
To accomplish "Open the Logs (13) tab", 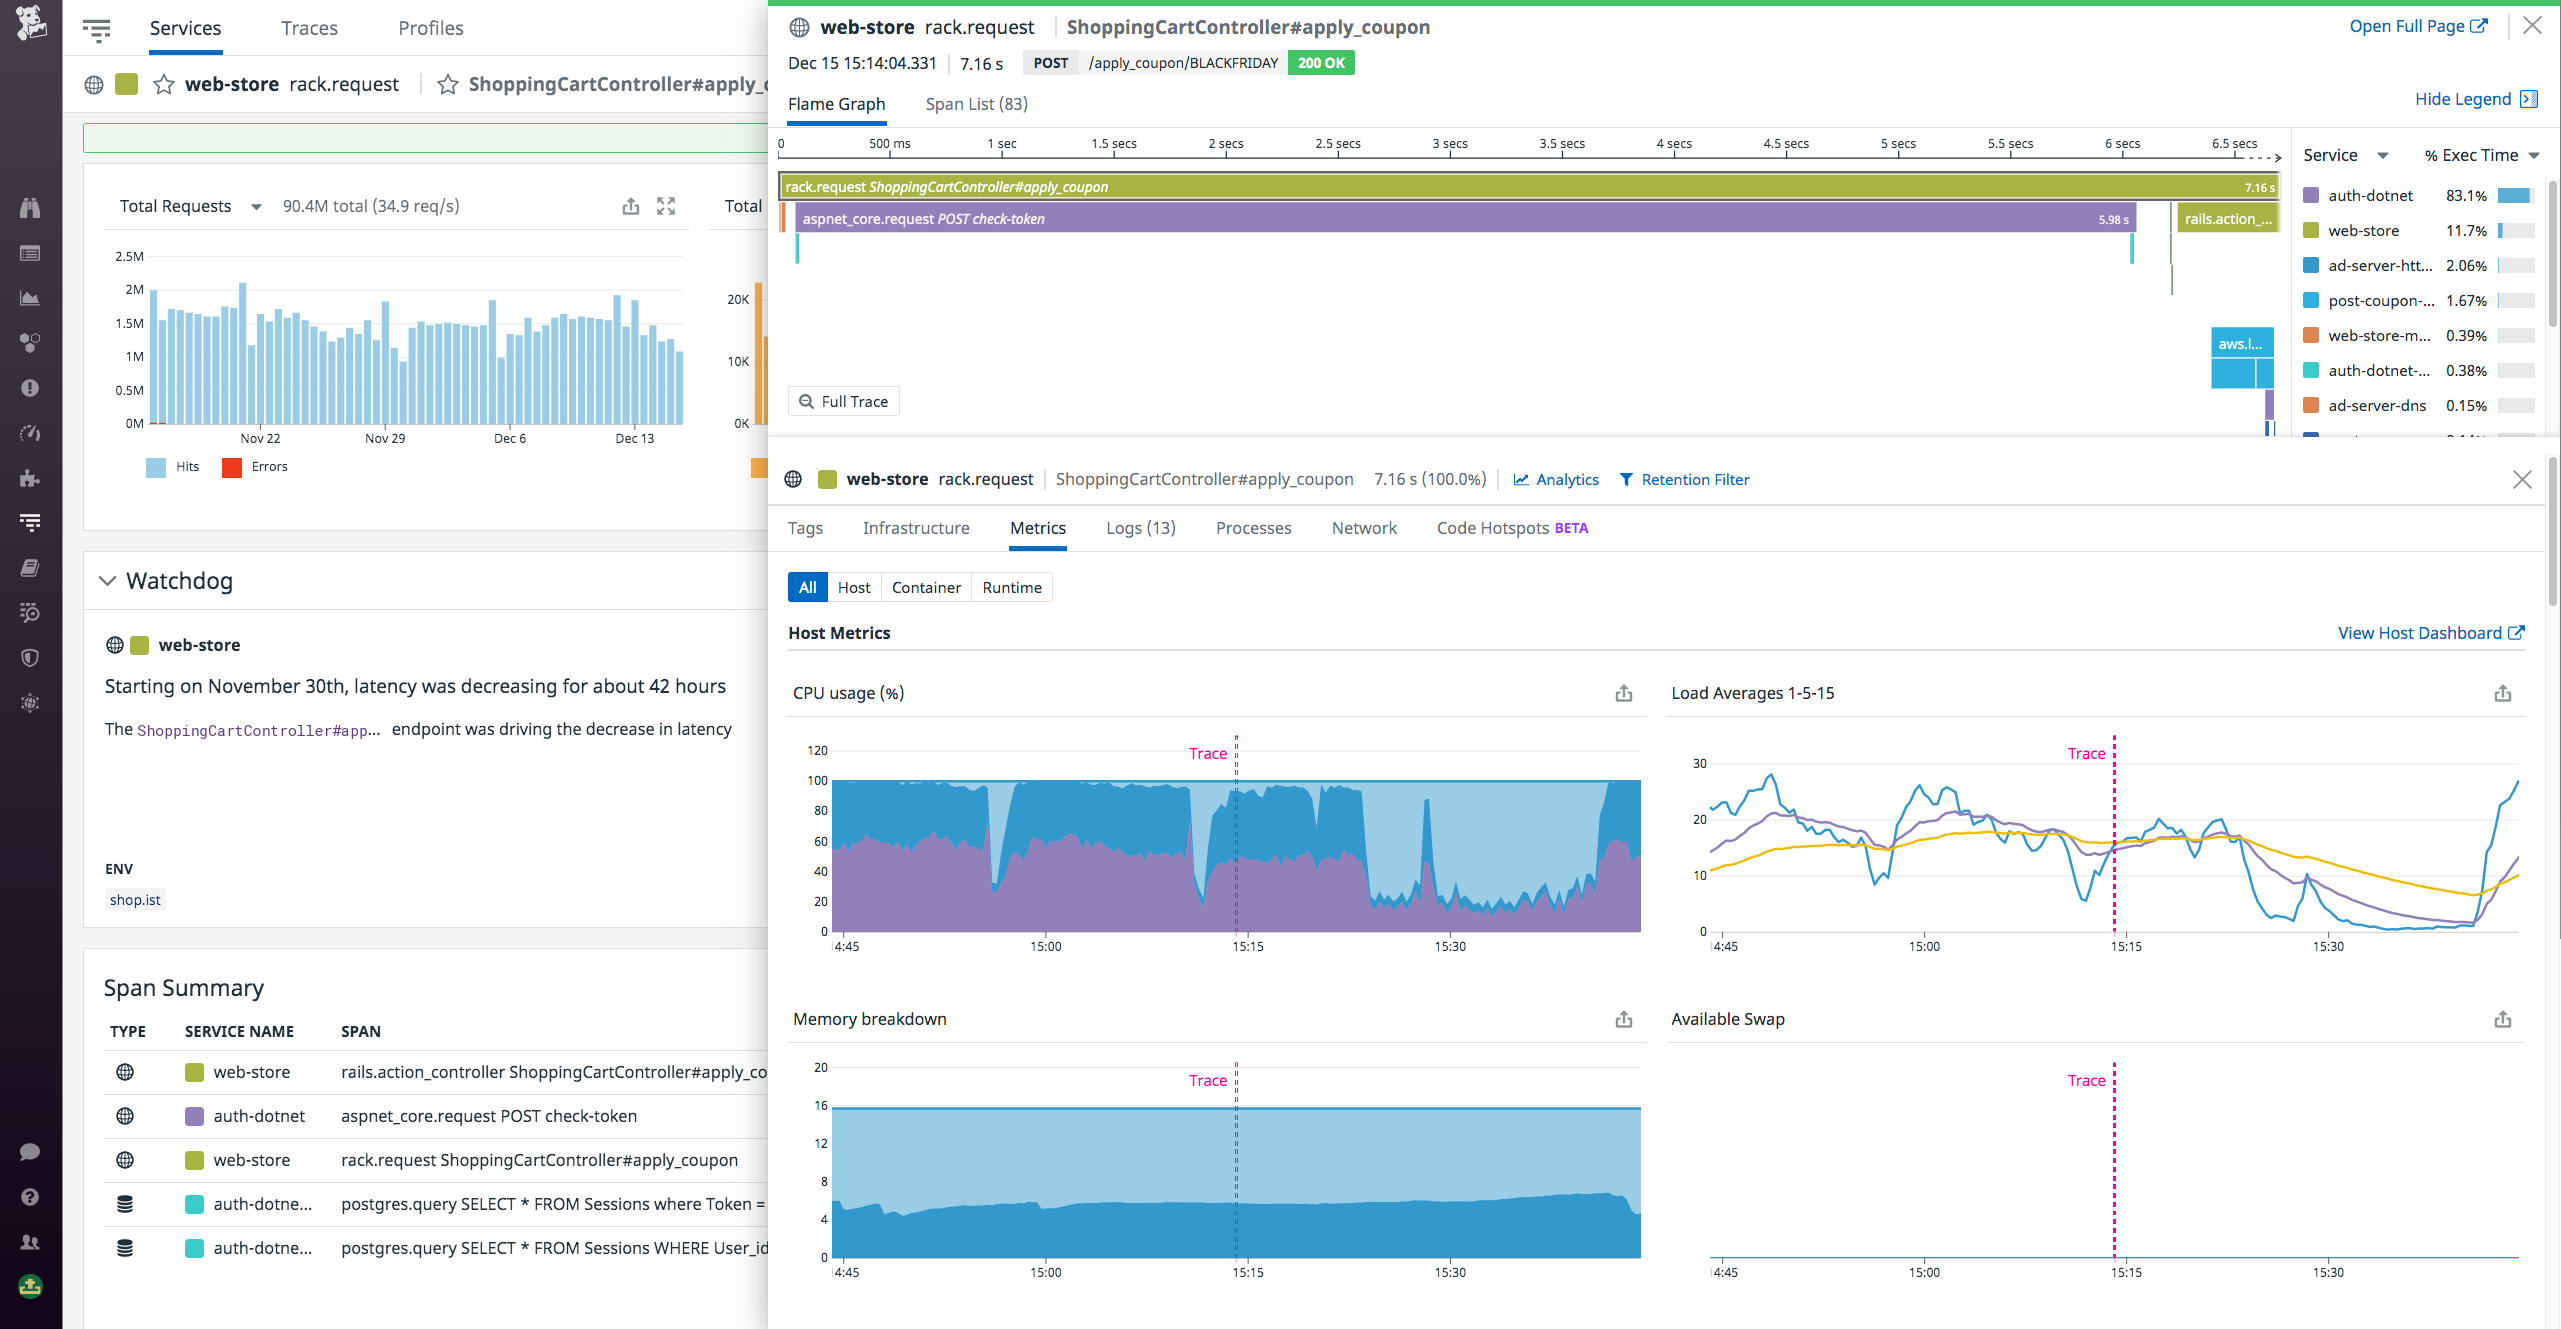I will pos(1139,528).
